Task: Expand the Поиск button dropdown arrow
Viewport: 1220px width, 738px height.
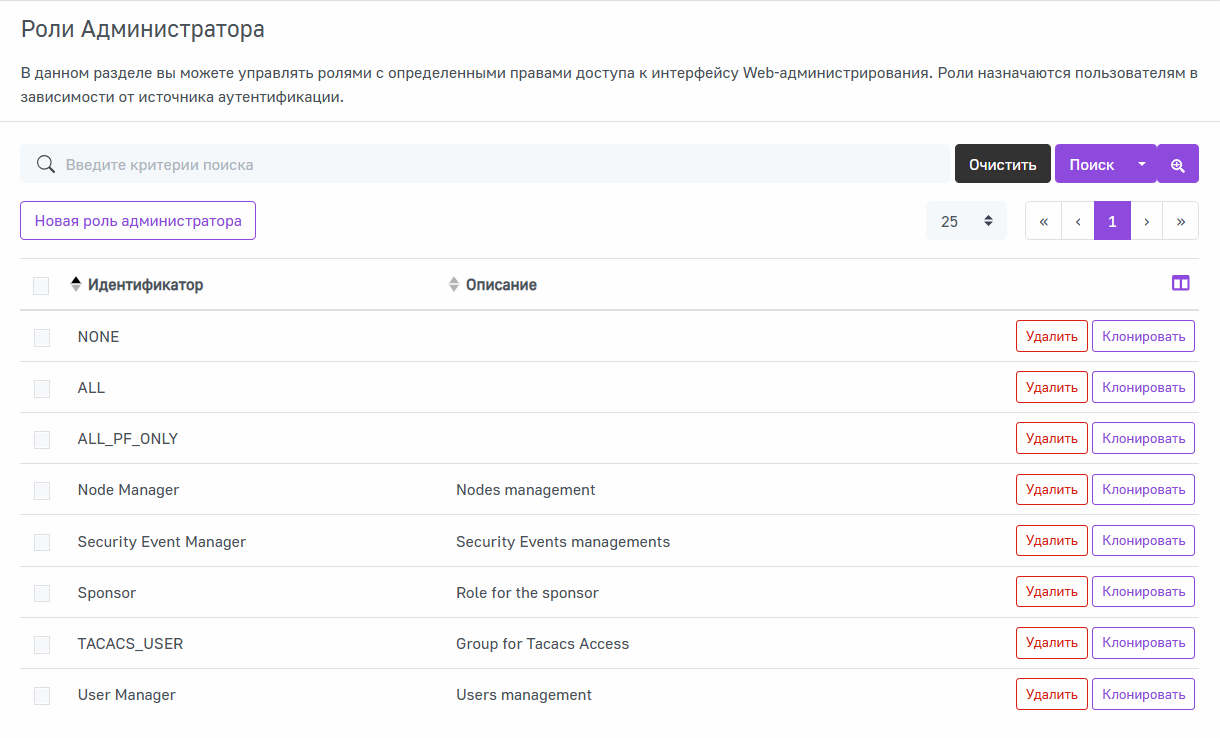Action: [1142, 164]
